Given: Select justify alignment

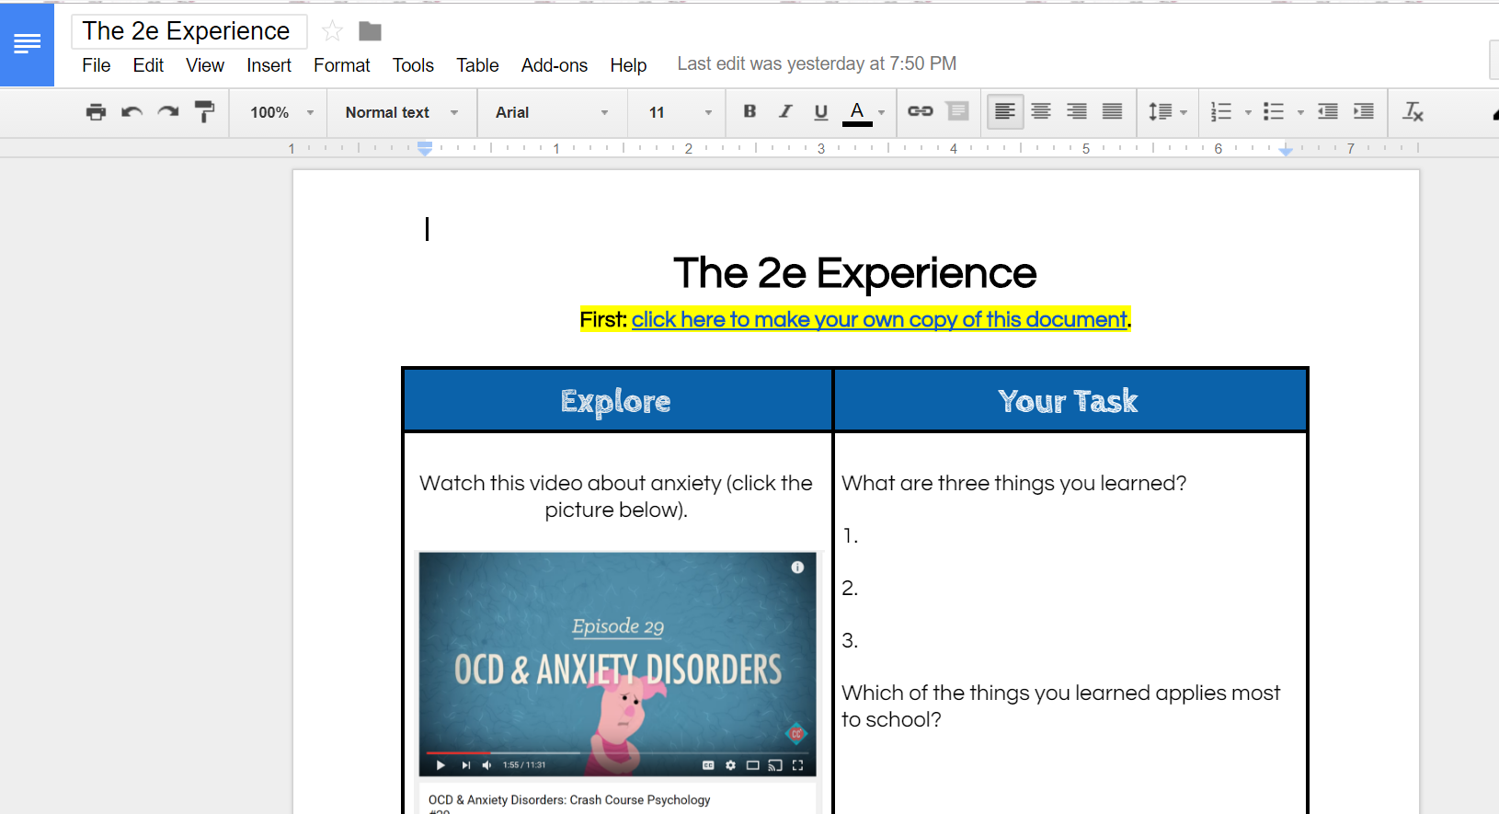Looking at the screenshot, I should 1112,112.
